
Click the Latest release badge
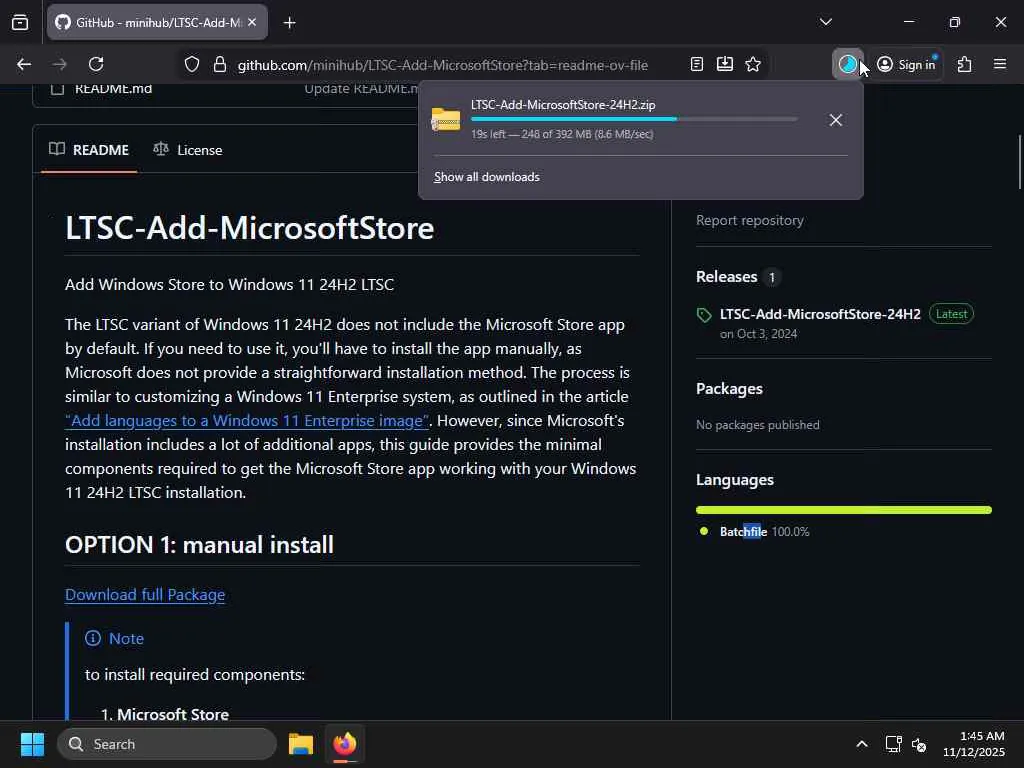[x=951, y=314]
